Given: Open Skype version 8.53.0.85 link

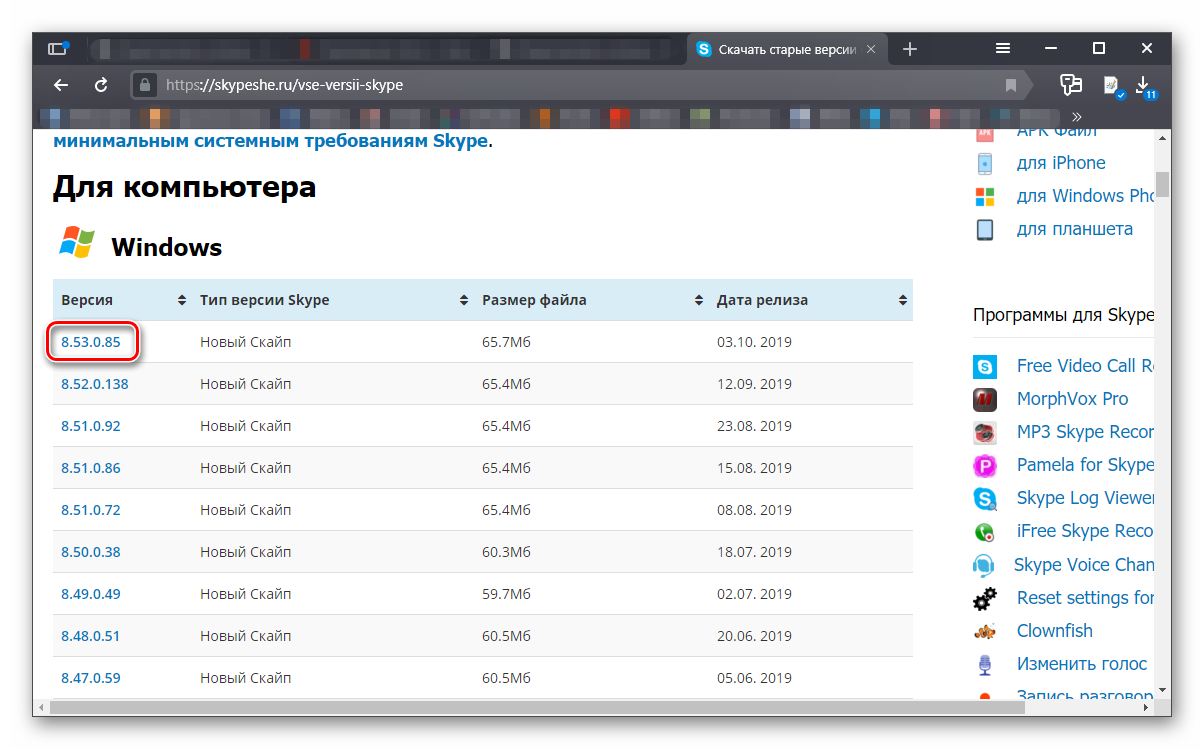Looking at the screenshot, I should coord(91,342).
